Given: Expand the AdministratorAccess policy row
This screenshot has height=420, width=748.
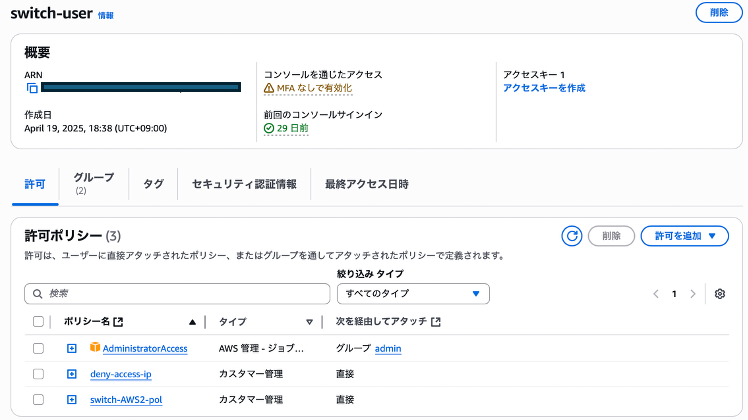Looking at the screenshot, I should pyautogui.click(x=72, y=348).
